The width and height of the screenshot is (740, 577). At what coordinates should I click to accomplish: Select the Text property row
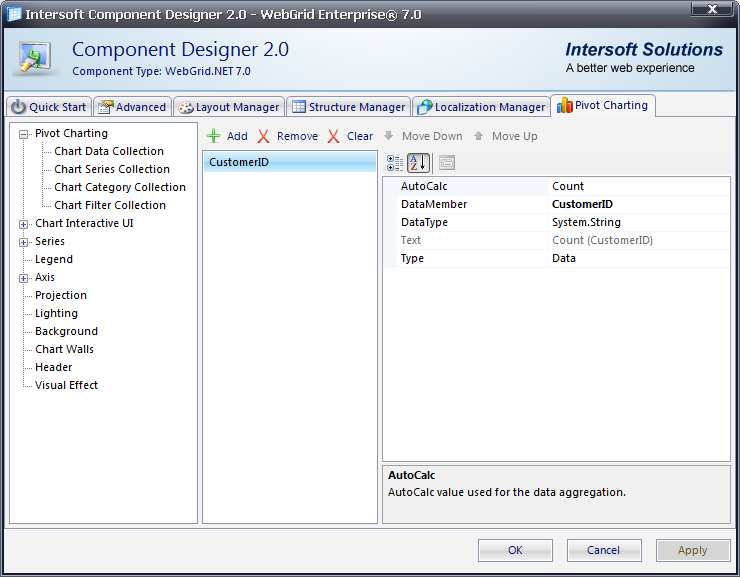point(557,240)
